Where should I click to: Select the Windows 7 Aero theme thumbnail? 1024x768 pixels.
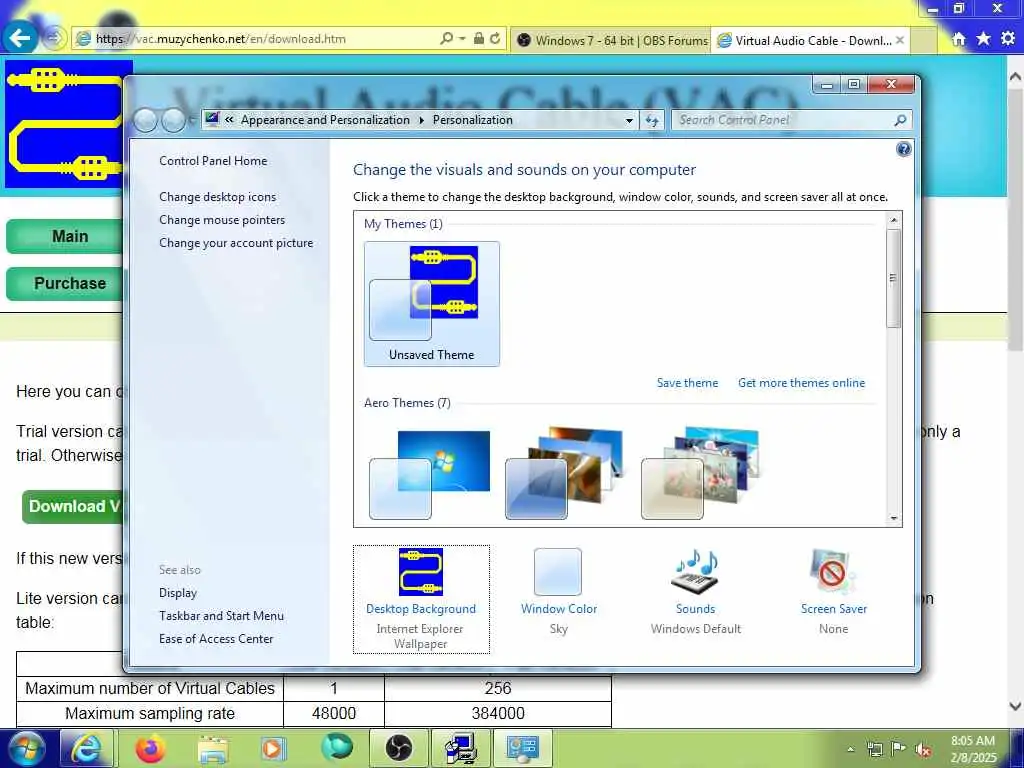click(430, 474)
